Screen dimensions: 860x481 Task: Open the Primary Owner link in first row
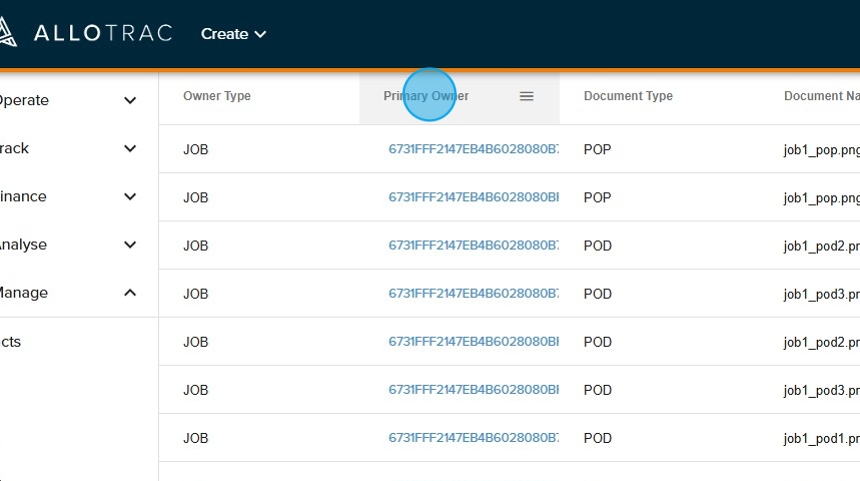(x=473, y=149)
